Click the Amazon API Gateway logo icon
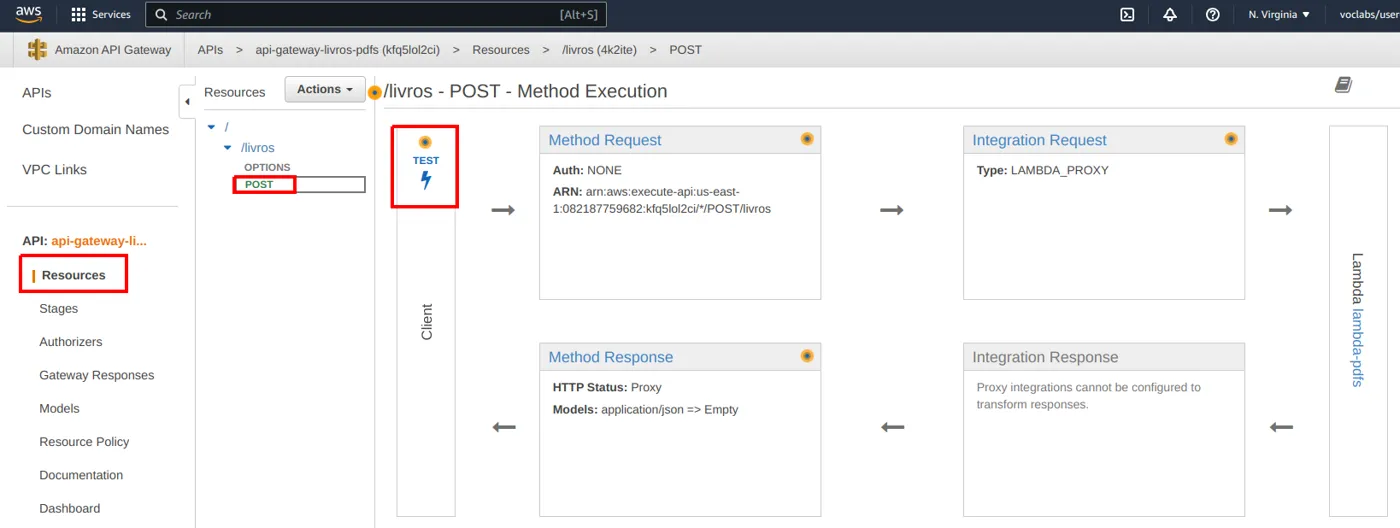1400x528 pixels. coord(38,49)
